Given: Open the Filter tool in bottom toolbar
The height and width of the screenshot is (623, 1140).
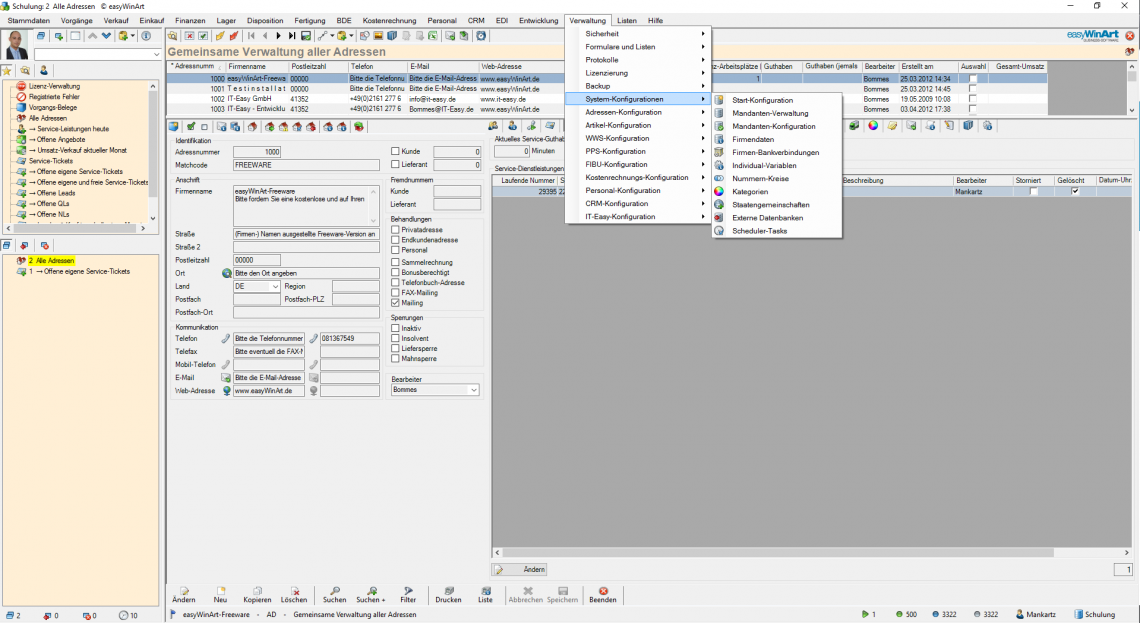Looking at the screenshot, I should (x=408, y=591).
